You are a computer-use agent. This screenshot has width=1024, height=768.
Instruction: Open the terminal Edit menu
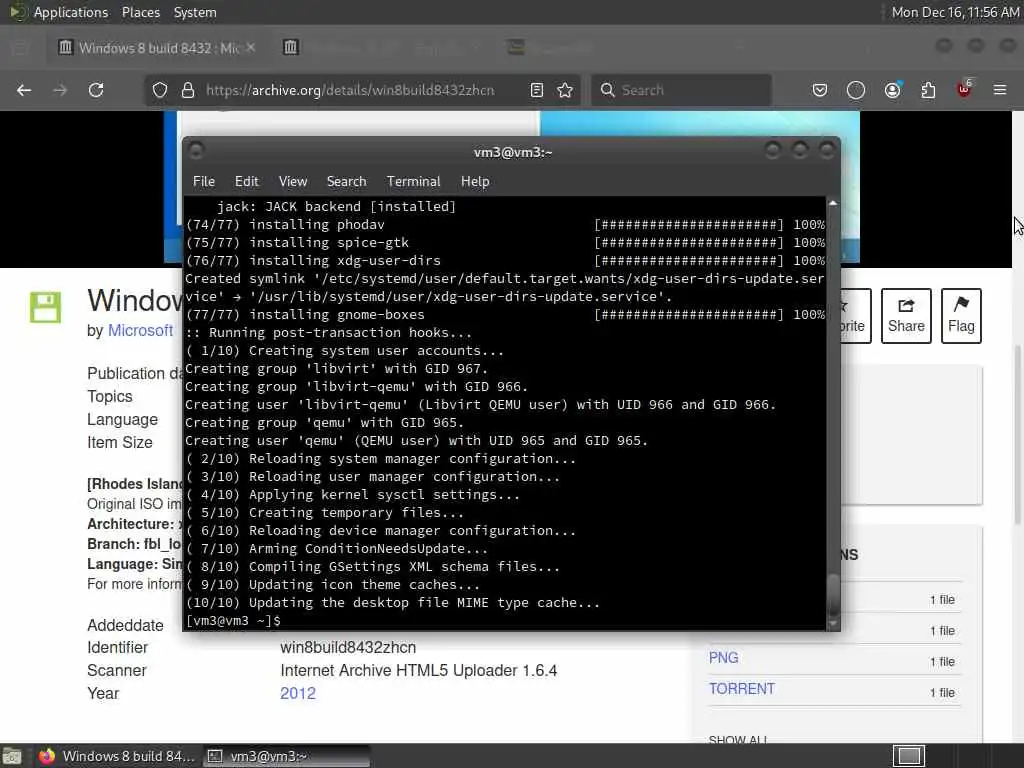tap(247, 182)
